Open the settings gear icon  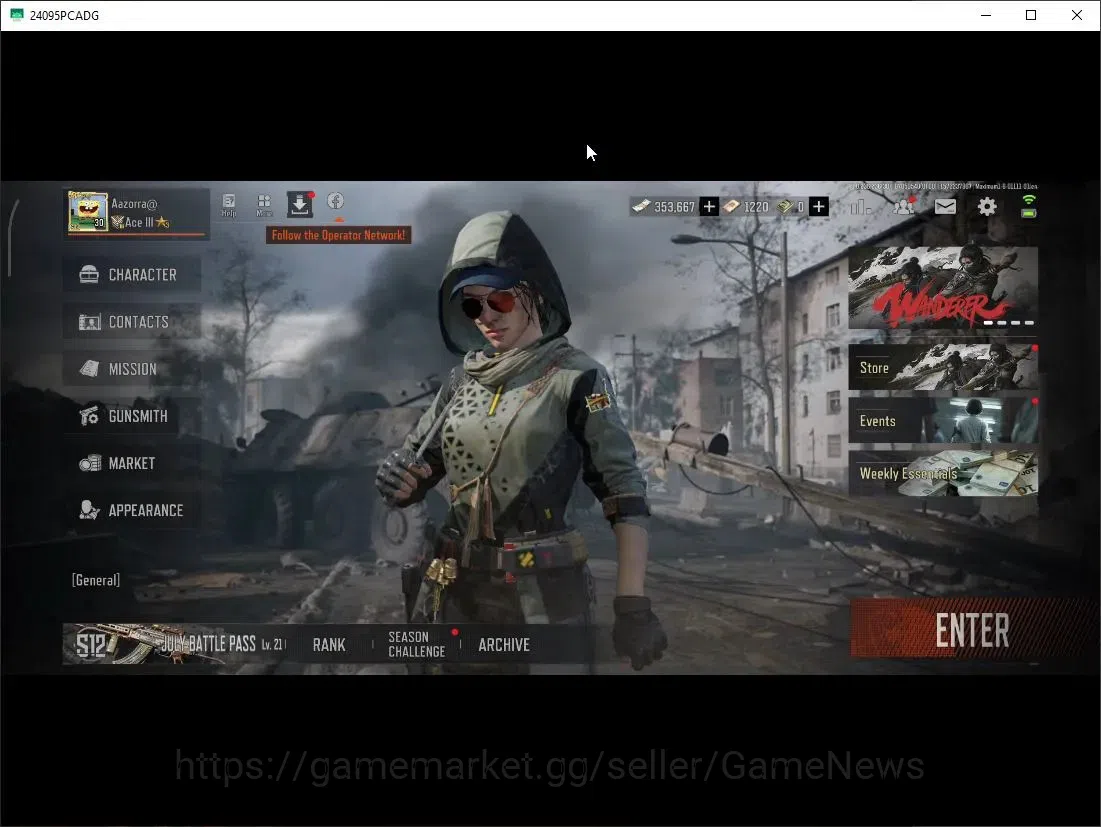click(x=987, y=206)
